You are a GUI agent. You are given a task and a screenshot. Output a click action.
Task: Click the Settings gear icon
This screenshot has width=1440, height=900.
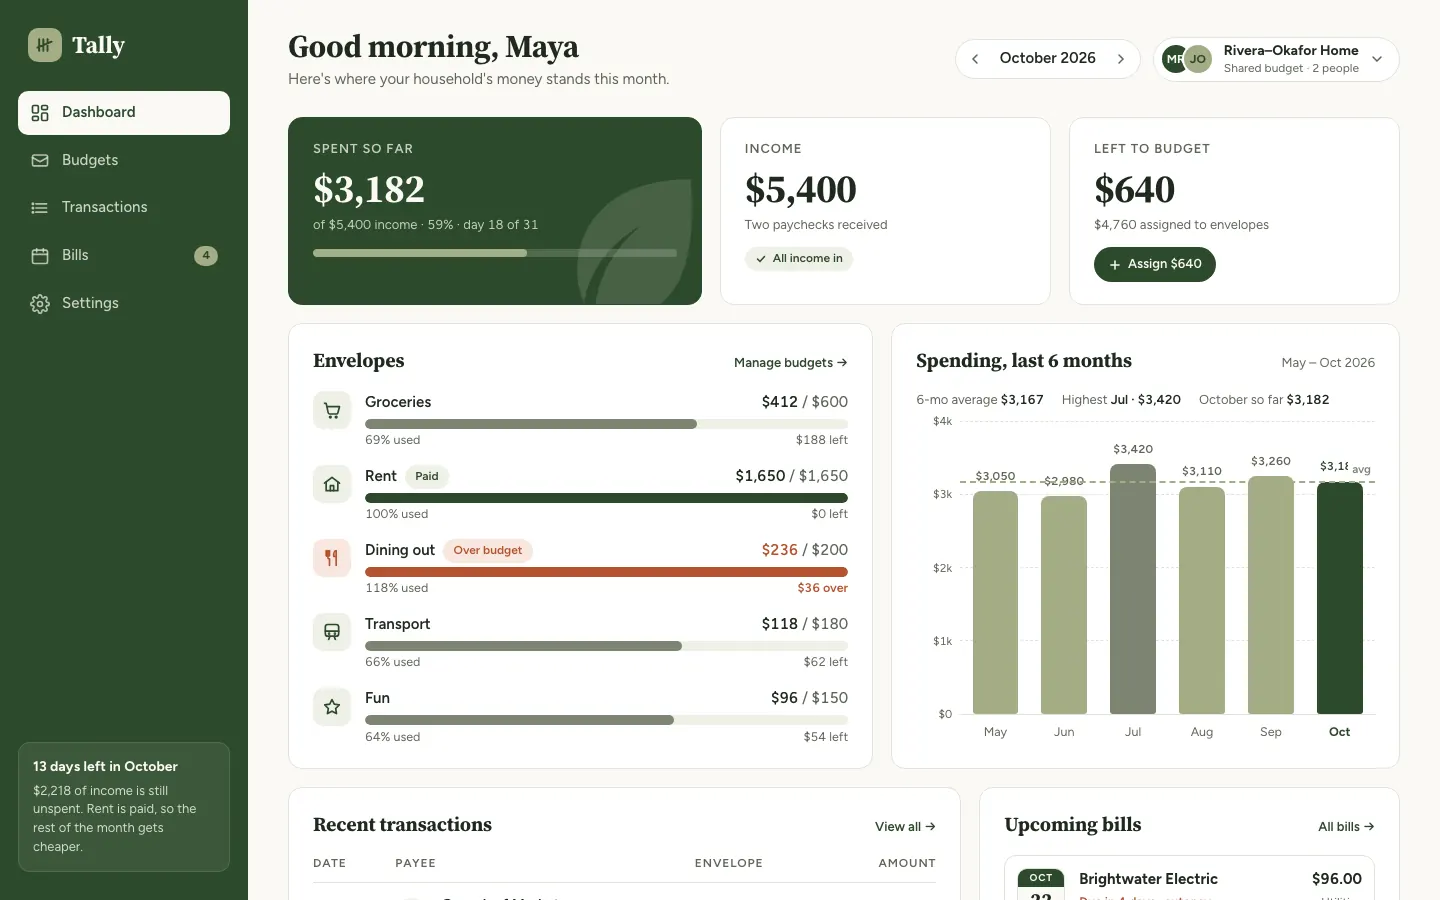(x=40, y=304)
